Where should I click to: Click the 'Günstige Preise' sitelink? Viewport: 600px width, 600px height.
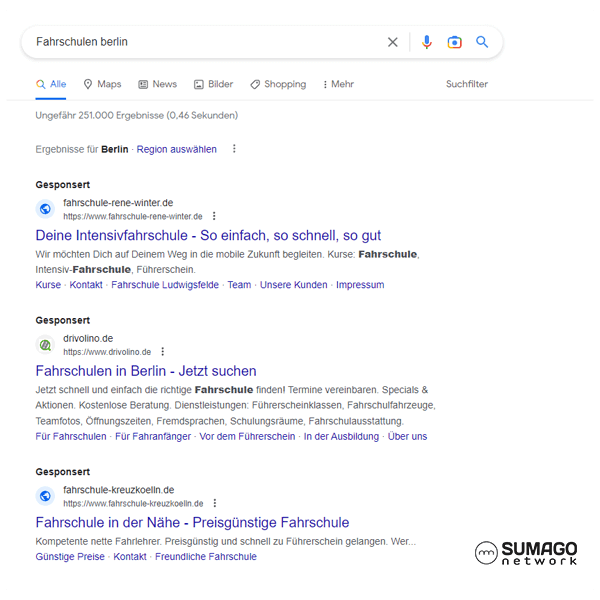coord(70,556)
